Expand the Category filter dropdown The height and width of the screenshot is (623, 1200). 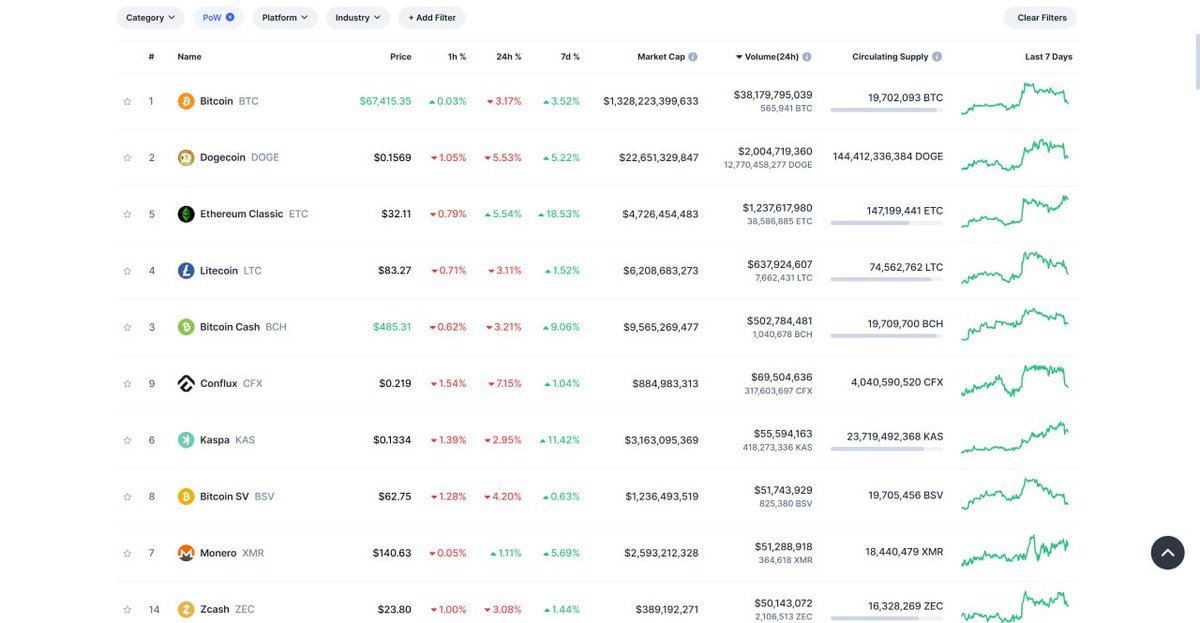[150, 17]
